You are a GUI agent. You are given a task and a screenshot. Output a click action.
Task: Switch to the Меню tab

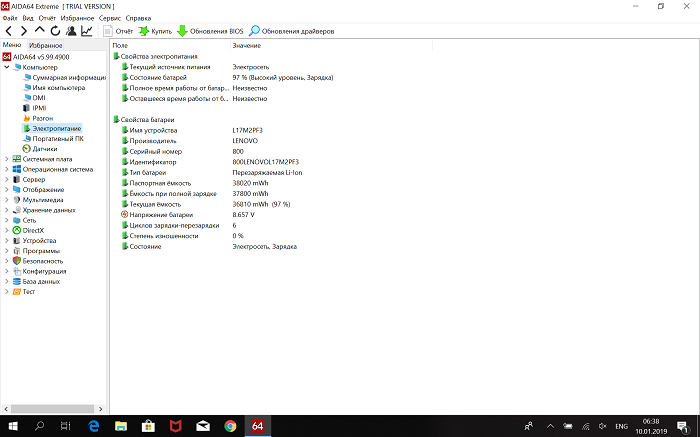click(x=12, y=45)
